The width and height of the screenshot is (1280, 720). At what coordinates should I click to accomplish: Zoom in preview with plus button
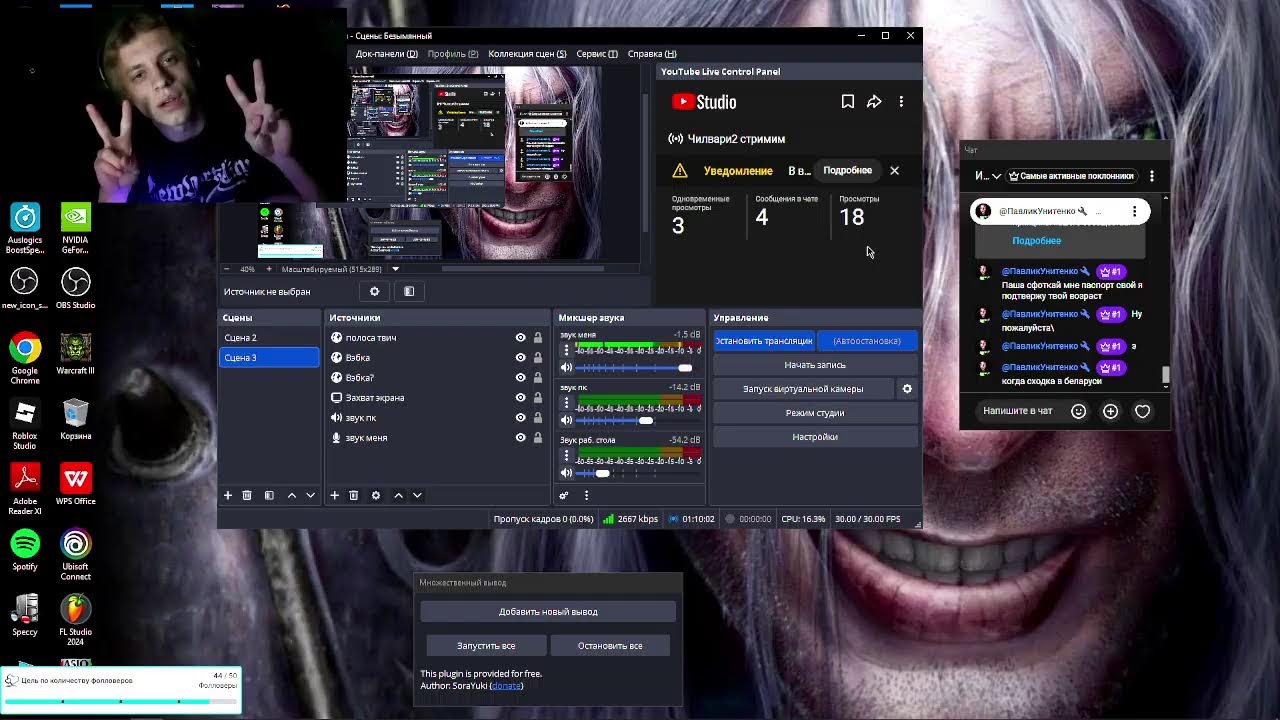(x=268, y=269)
